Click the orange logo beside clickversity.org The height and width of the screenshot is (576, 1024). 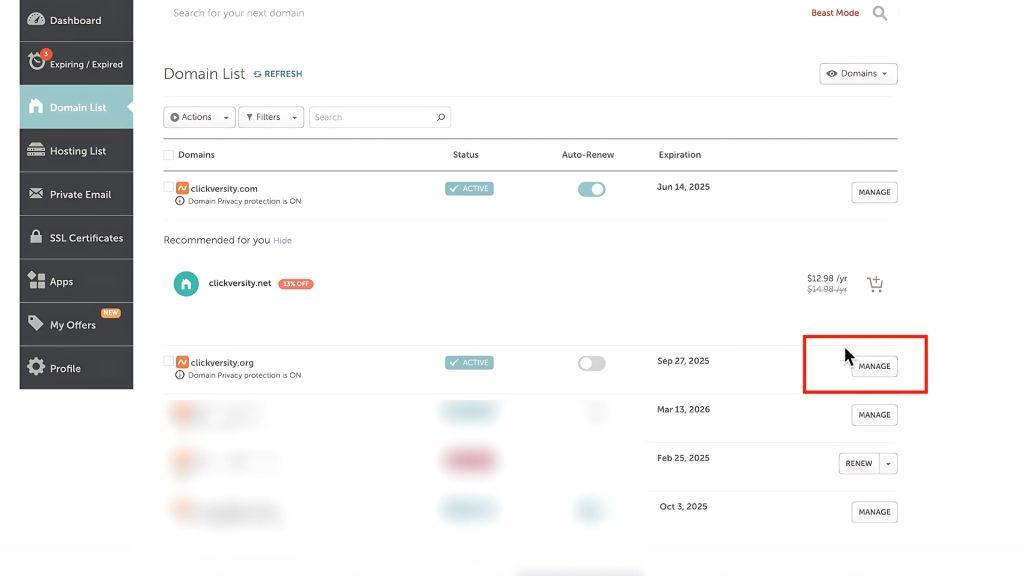tap(182, 362)
